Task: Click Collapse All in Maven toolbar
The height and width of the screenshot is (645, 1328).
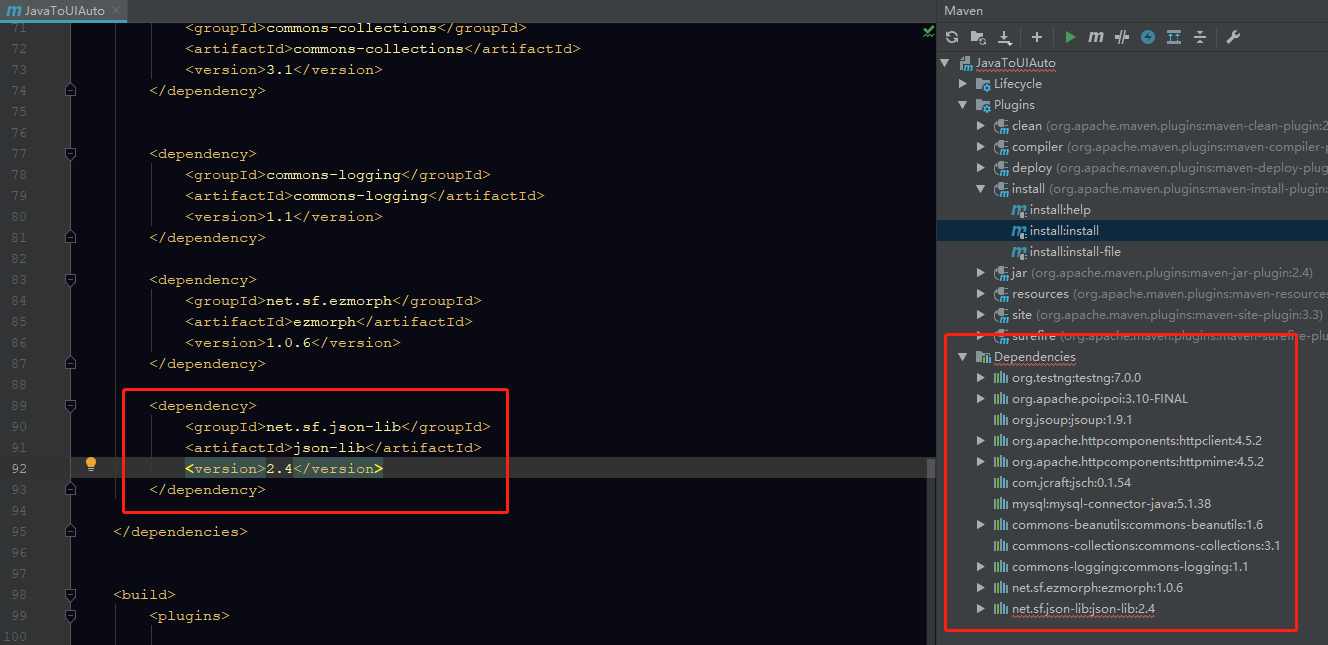Action: (1200, 37)
